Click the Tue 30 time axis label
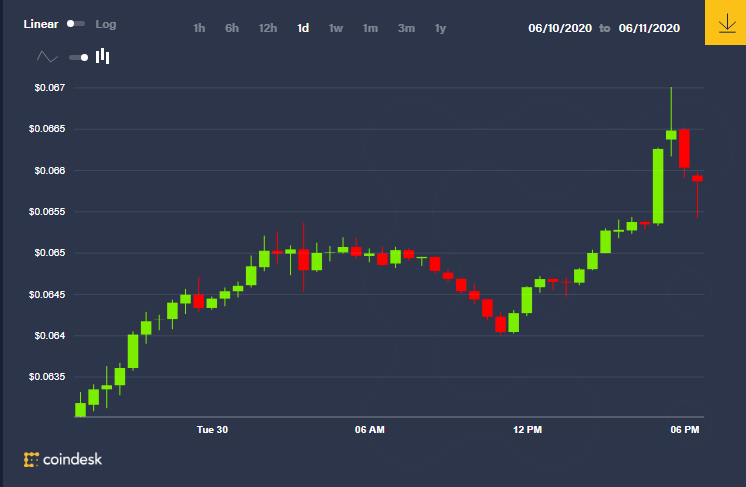This screenshot has height=487, width=746. point(212,430)
